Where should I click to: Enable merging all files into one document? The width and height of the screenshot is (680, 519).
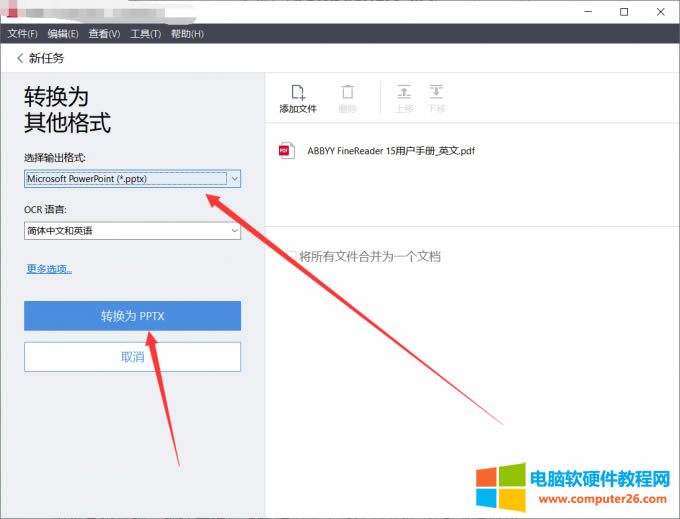(290, 257)
